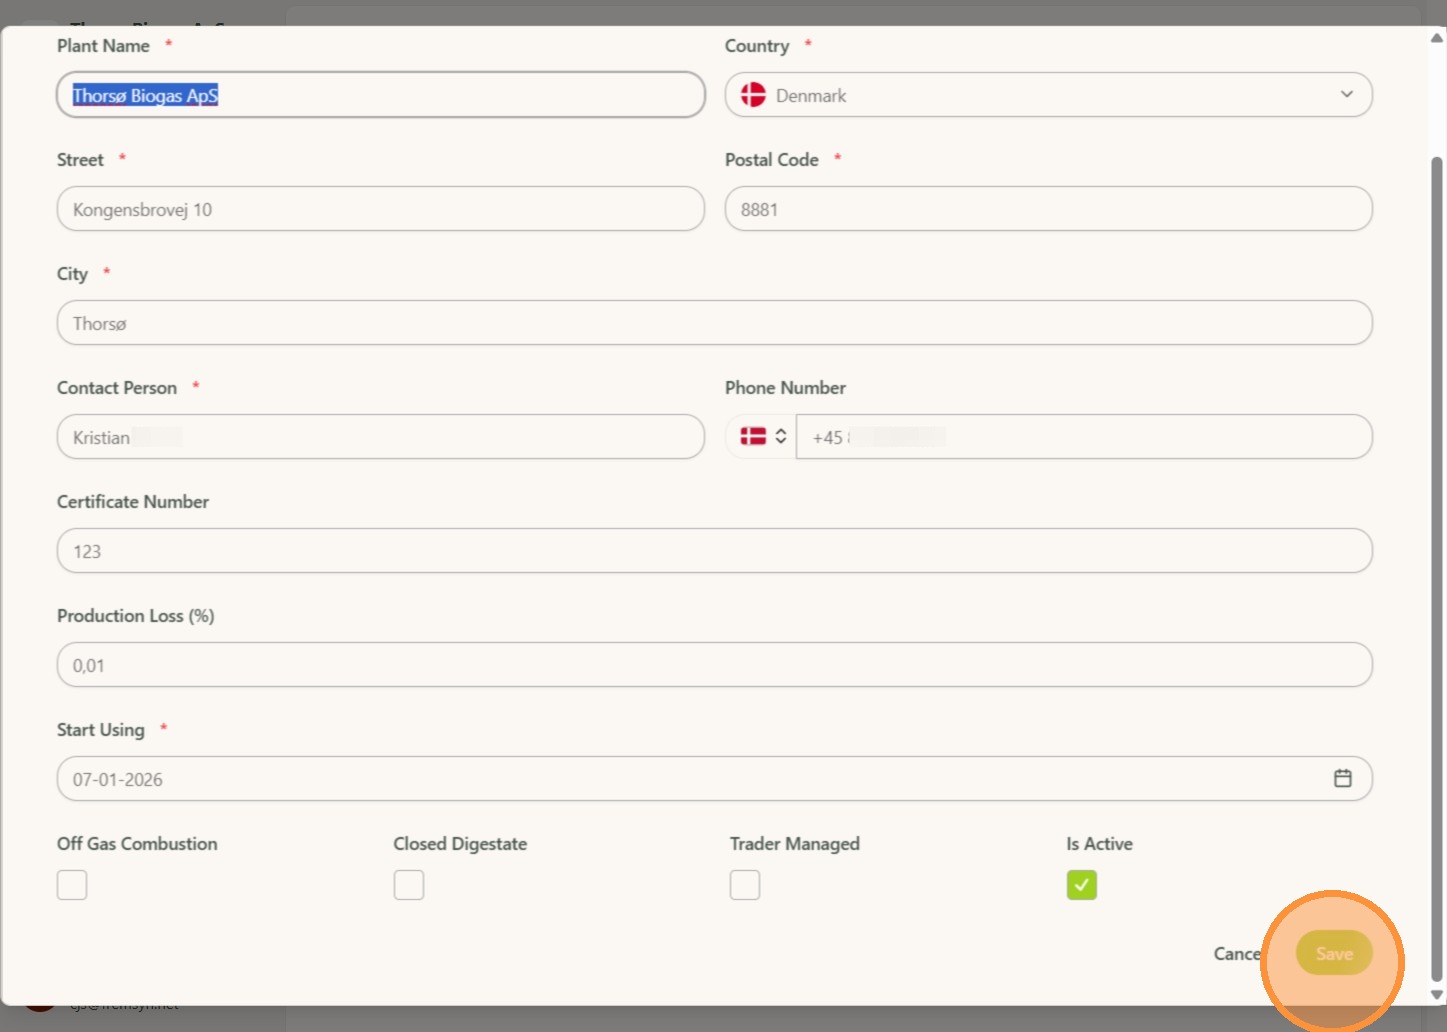Image resolution: width=1447 pixels, height=1032 pixels.
Task: Select the Postal Code input field
Action: (x=1049, y=209)
